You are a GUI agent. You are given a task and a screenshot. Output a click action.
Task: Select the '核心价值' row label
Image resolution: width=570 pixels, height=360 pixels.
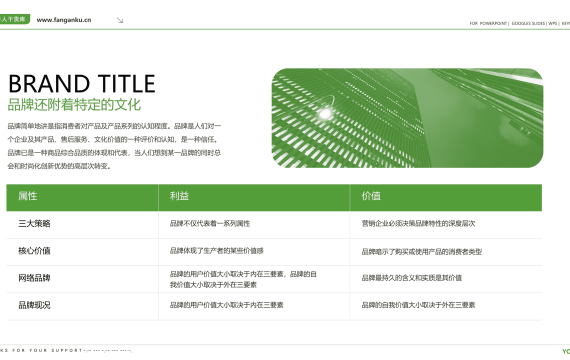pyautogui.click(x=34, y=251)
